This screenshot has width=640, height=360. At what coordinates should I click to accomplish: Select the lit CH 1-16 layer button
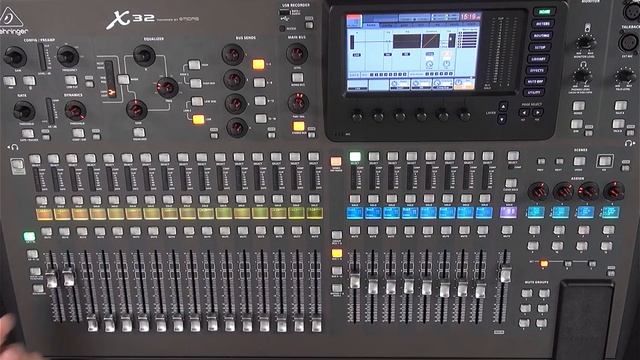29,236
